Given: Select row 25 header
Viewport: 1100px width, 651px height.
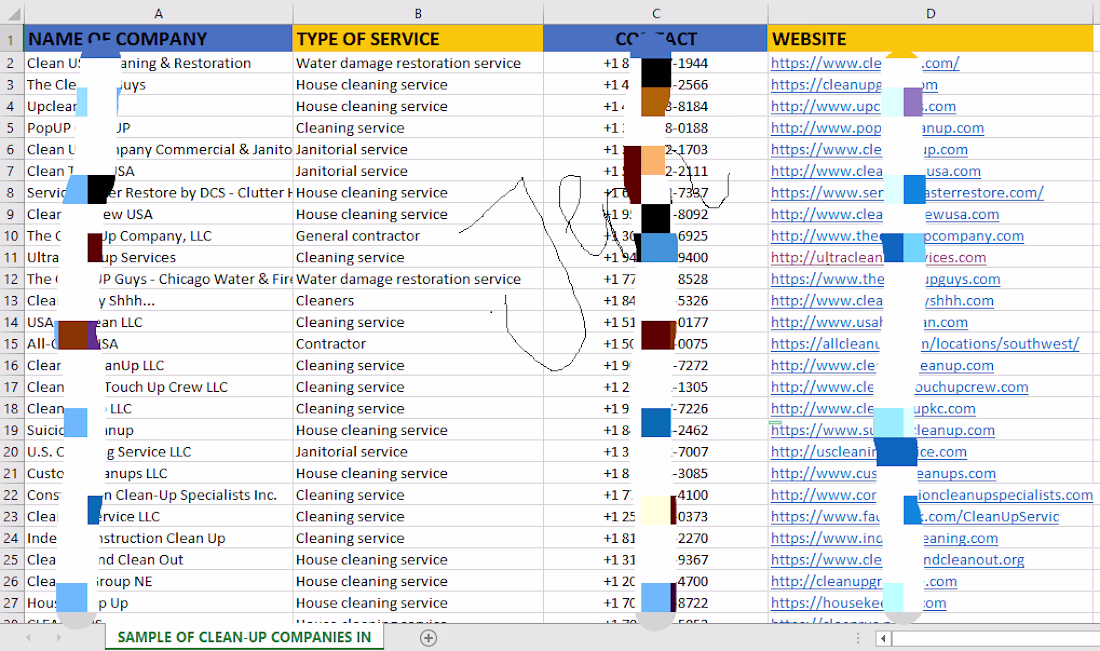Looking at the screenshot, I should tap(11, 560).
